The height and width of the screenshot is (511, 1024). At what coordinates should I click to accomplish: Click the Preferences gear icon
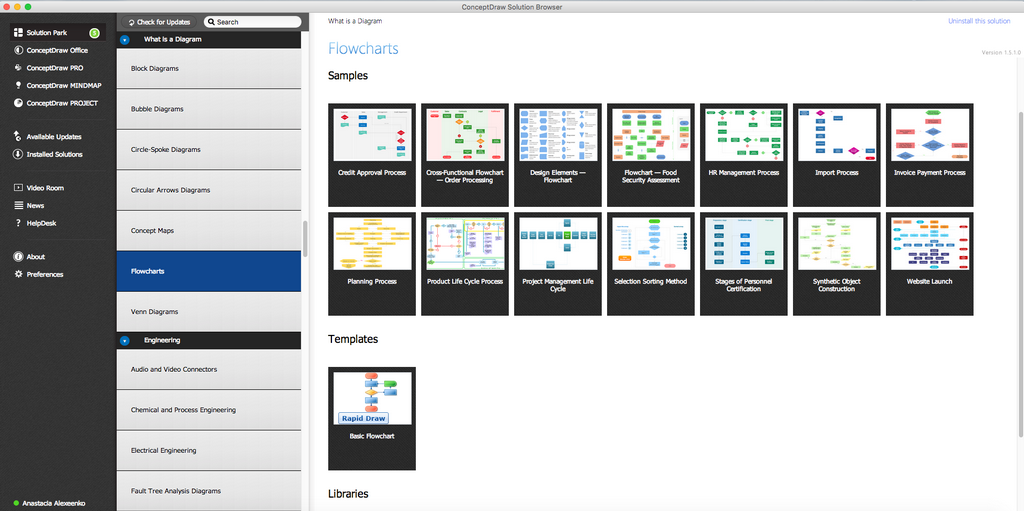(x=18, y=274)
